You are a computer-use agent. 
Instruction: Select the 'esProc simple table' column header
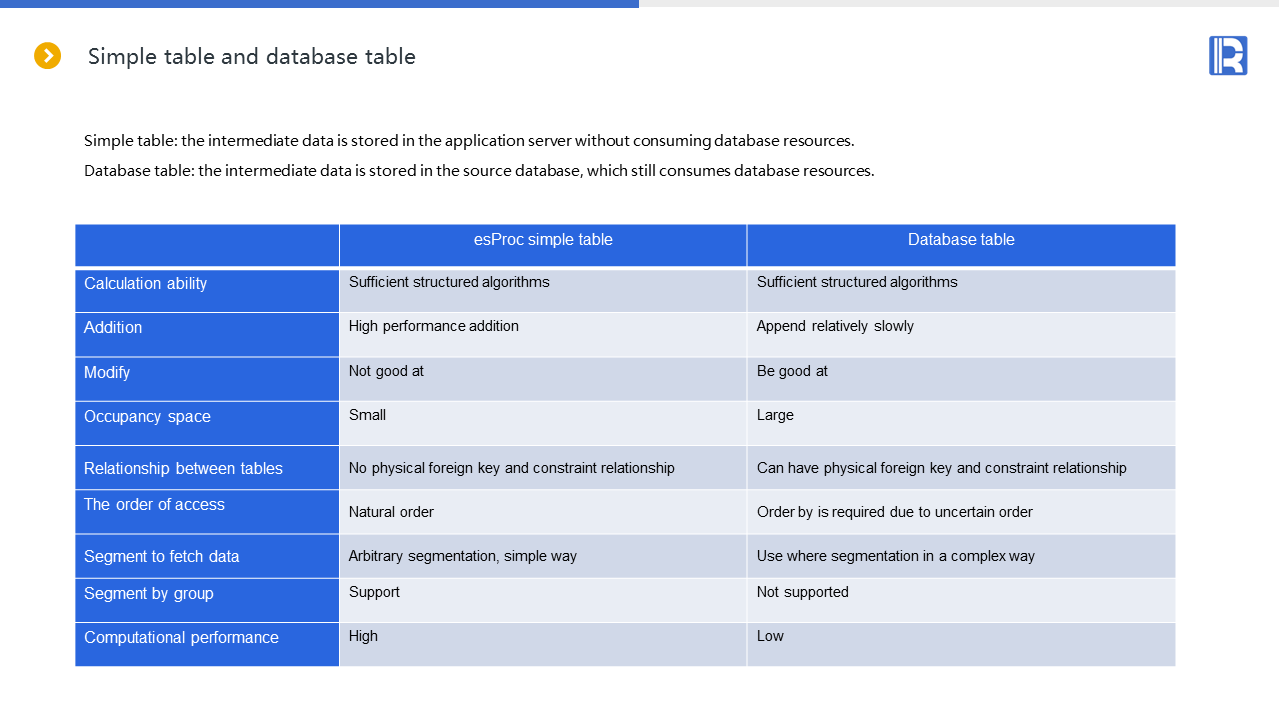[543, 240]
